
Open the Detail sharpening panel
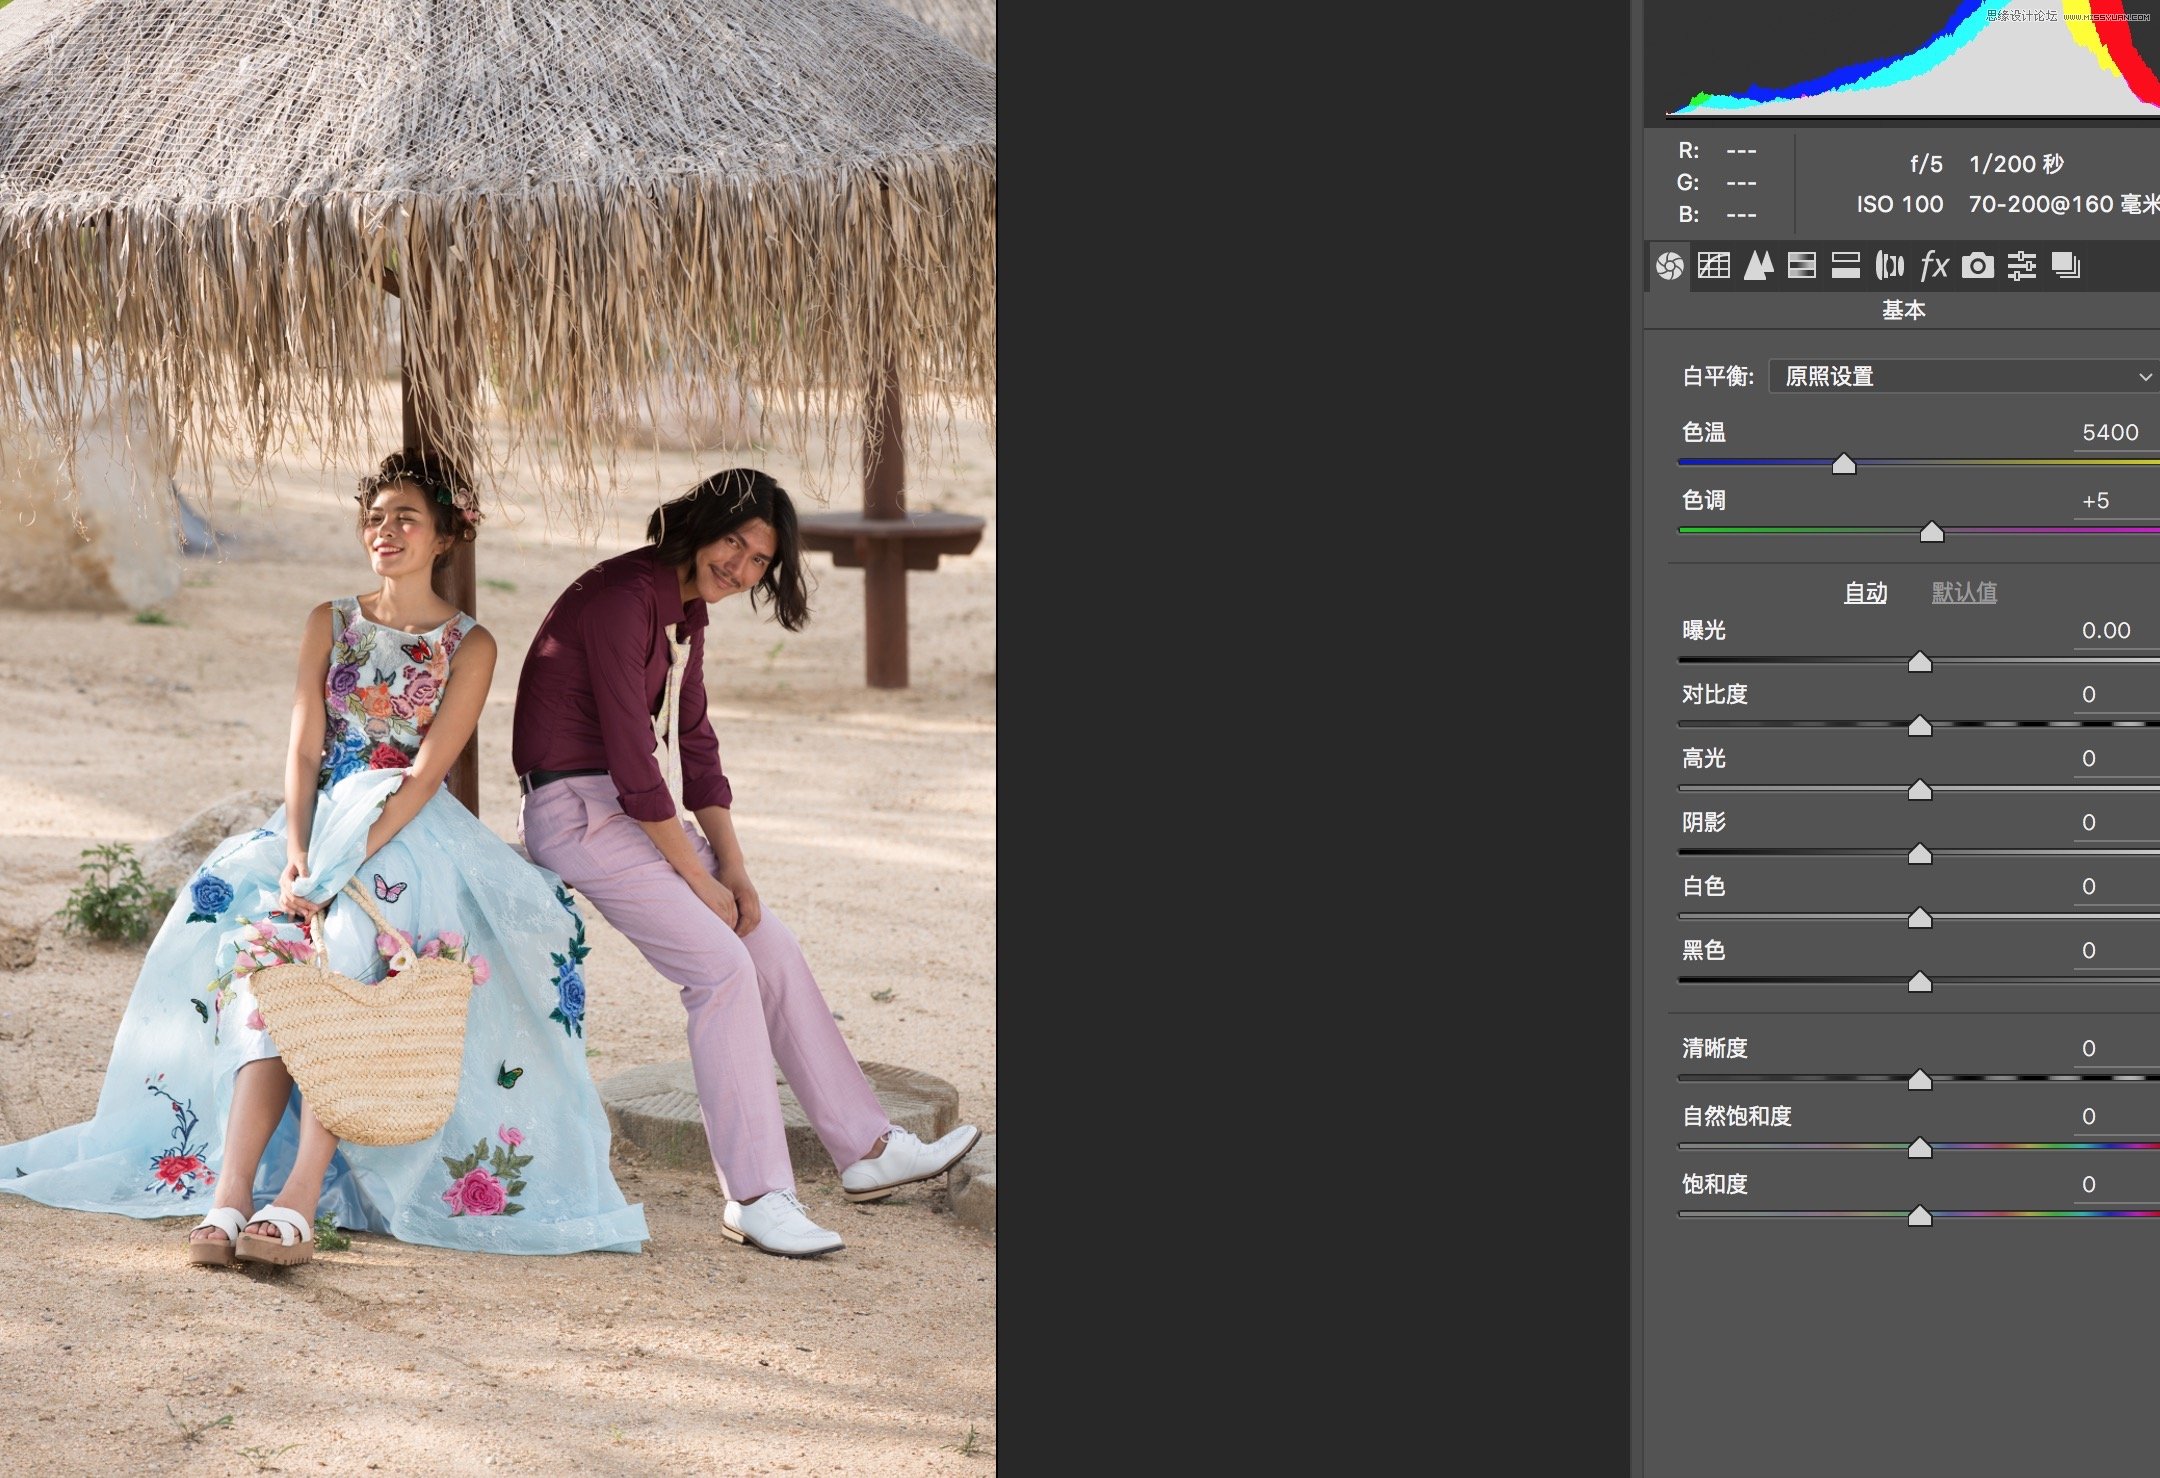click(x=1759, y=266)
